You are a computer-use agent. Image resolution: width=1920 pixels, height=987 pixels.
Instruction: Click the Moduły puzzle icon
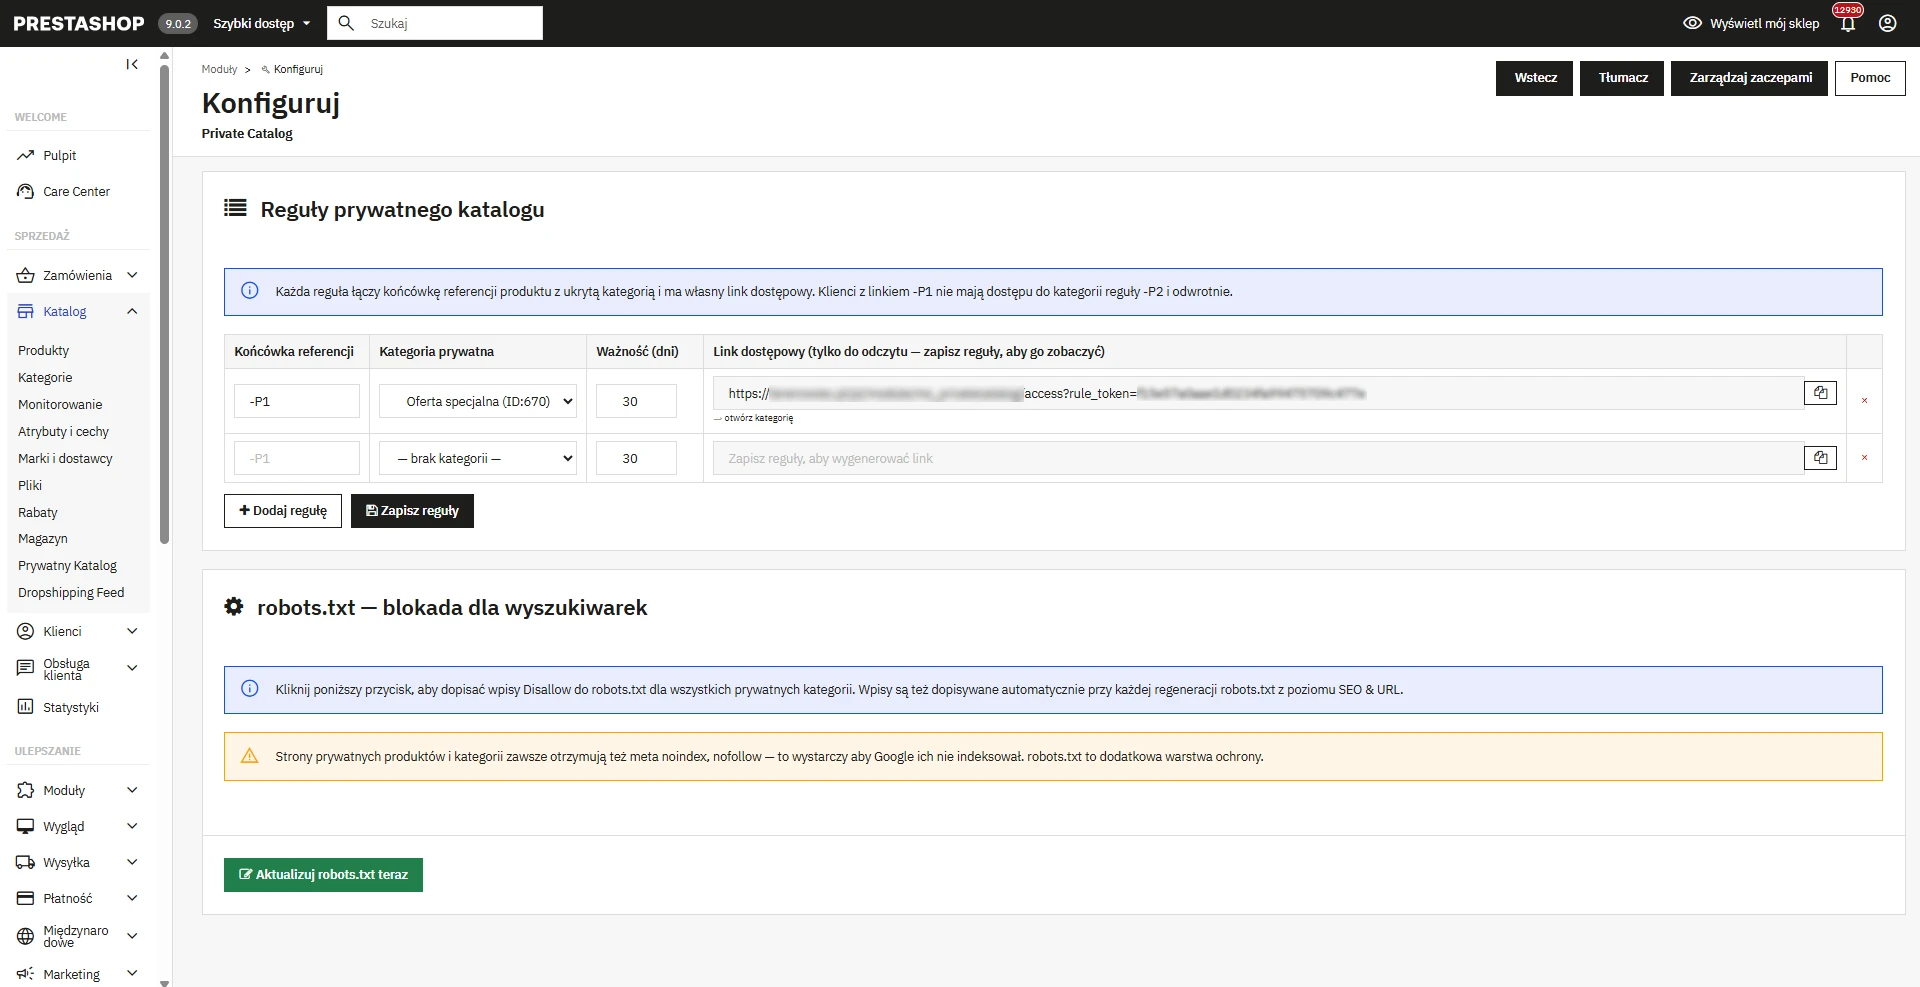coord(26,790)
